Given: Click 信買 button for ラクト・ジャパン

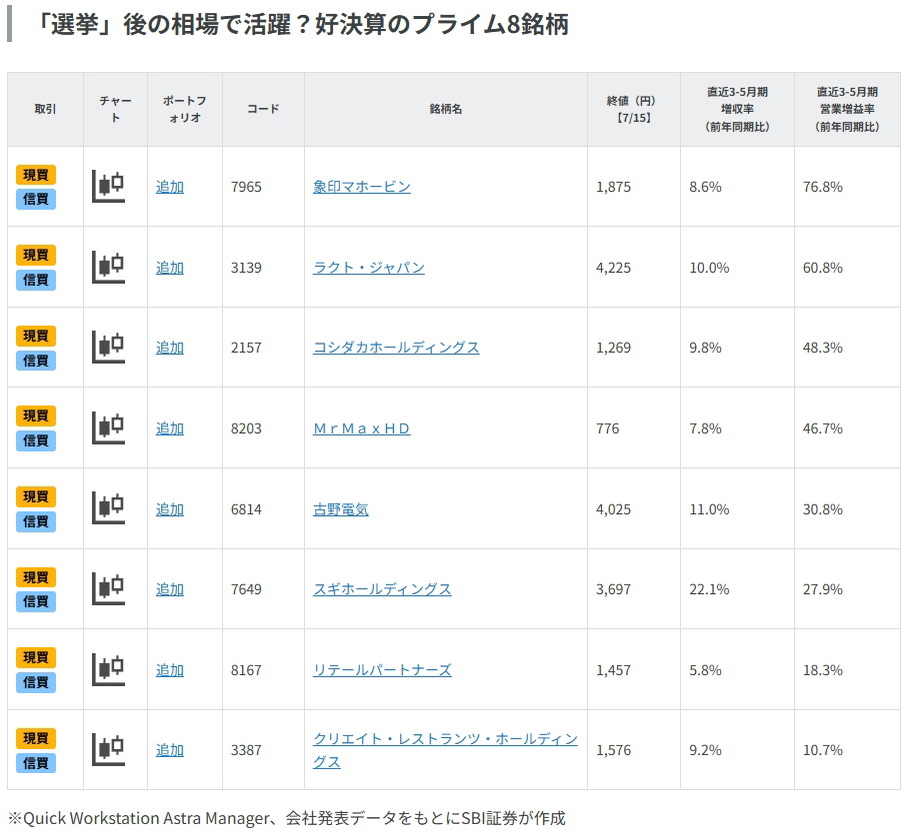Looking at the screenshot, I should click(x=36, y=280).
